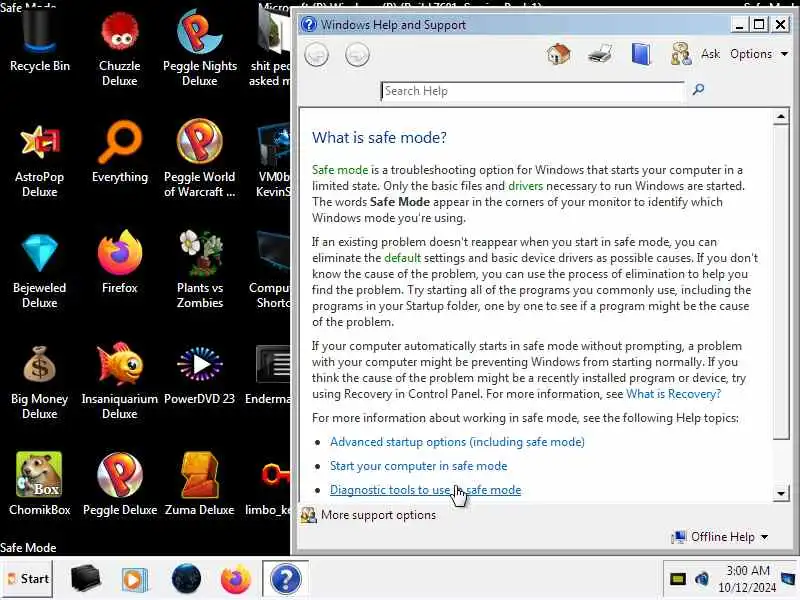Browse Help using the book icon
800x600 pixels.
click(641, 54)
